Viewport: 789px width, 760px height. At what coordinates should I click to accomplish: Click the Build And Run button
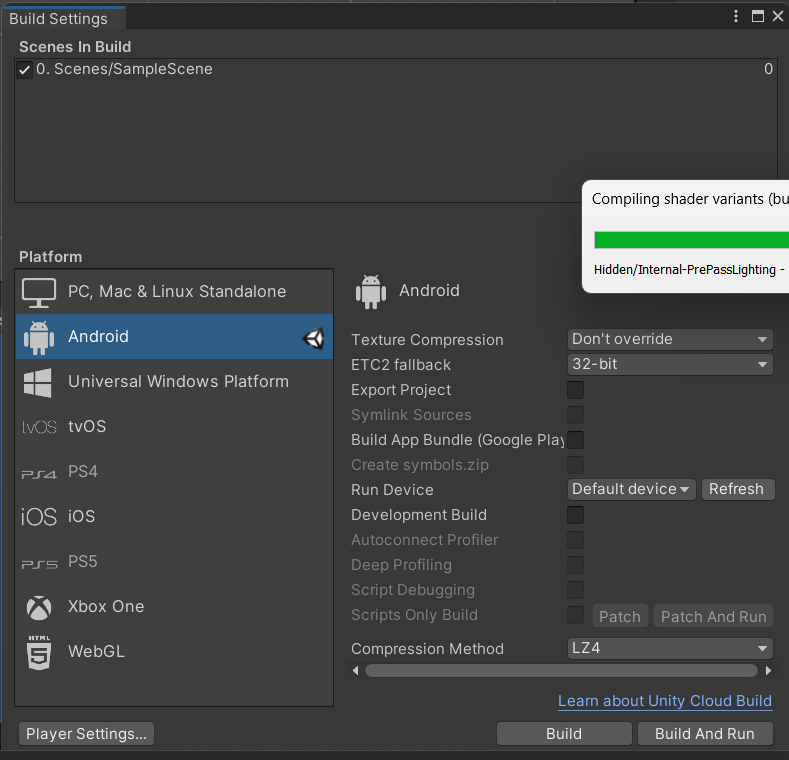(705, 734)
